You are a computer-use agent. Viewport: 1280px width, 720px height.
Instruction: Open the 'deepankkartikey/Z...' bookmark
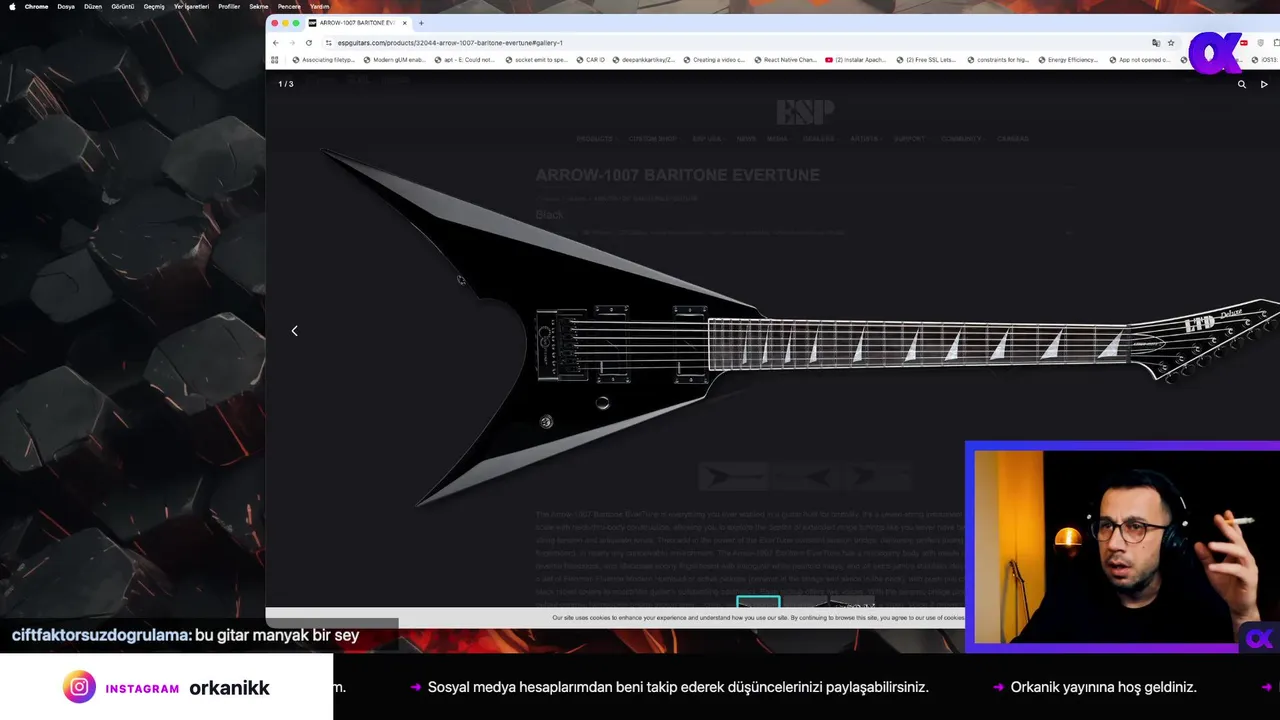[x=645, y=60]
